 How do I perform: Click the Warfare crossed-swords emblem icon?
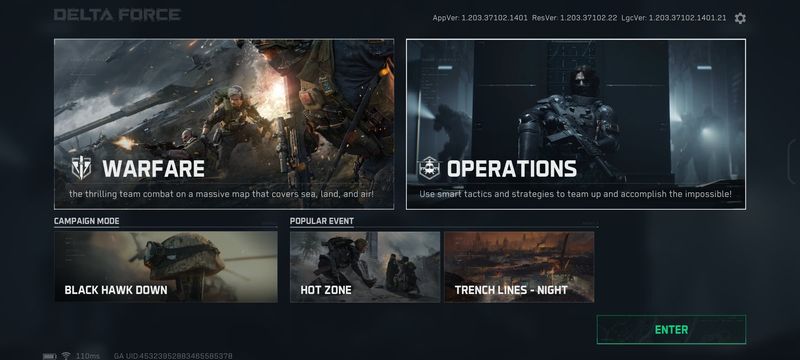(x=81, y=168)
